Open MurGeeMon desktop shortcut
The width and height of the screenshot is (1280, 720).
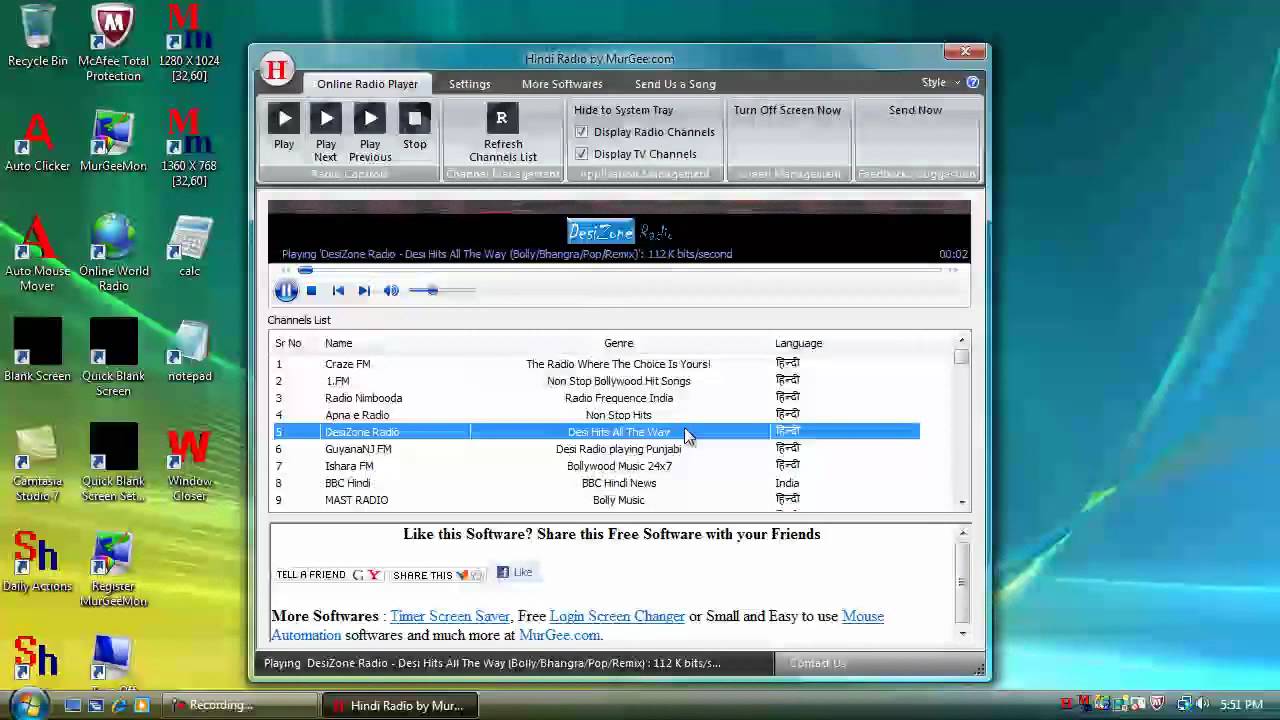click(x=113, y=142)
